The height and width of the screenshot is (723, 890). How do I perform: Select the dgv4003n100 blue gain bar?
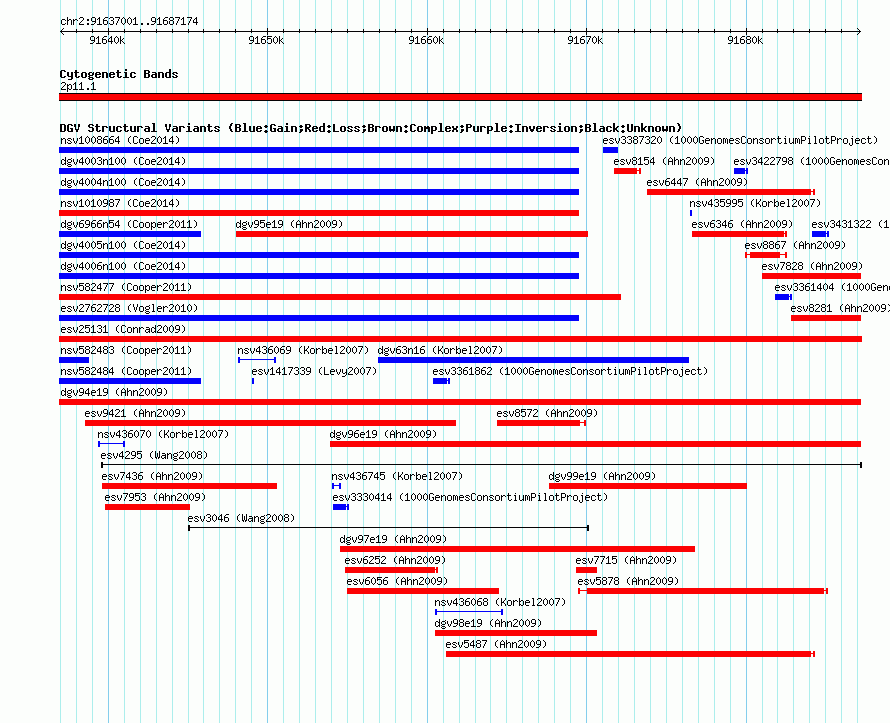click(319, 171)
